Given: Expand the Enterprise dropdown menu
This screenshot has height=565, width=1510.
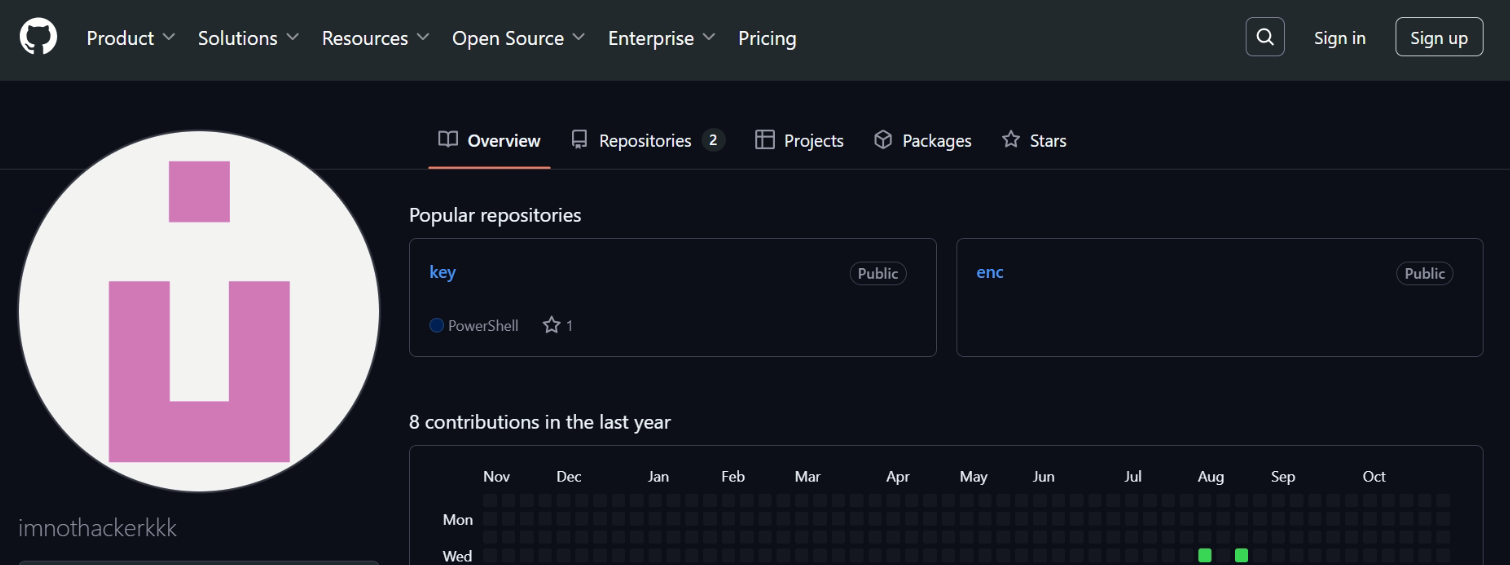Looking at the screenshot, I should tap(661, 38).
